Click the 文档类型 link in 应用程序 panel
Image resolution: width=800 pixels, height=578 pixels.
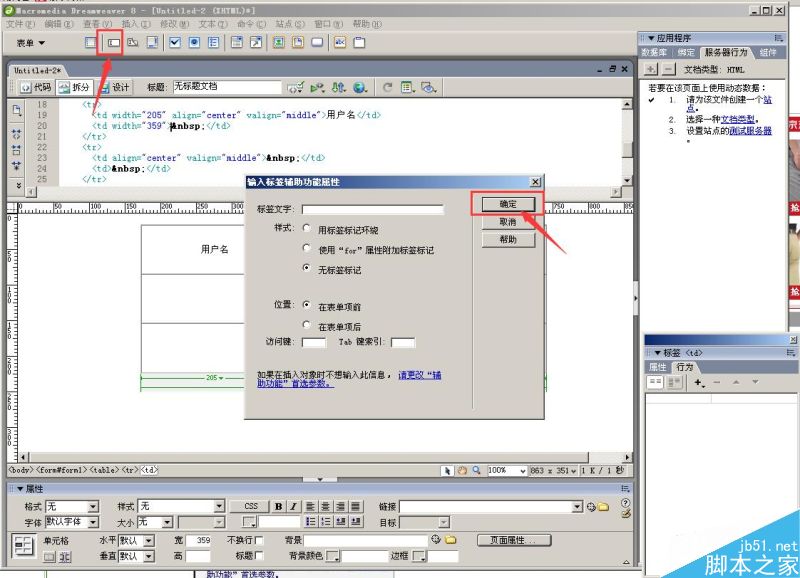[x=738, y=119]
